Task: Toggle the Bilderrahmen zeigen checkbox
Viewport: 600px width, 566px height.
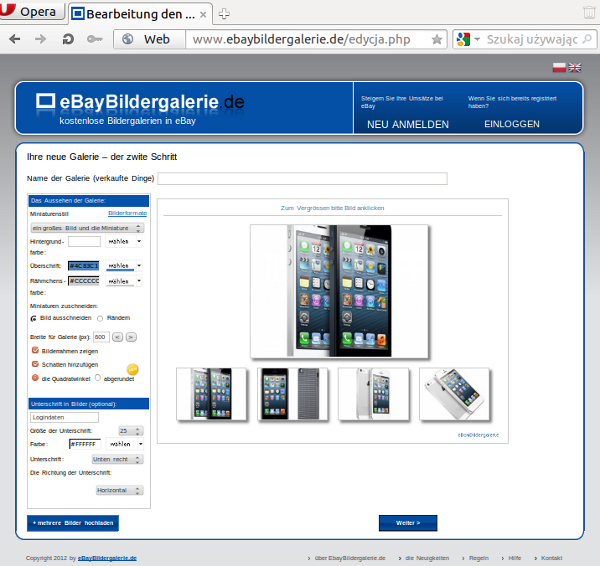Action: click(35, 350)
